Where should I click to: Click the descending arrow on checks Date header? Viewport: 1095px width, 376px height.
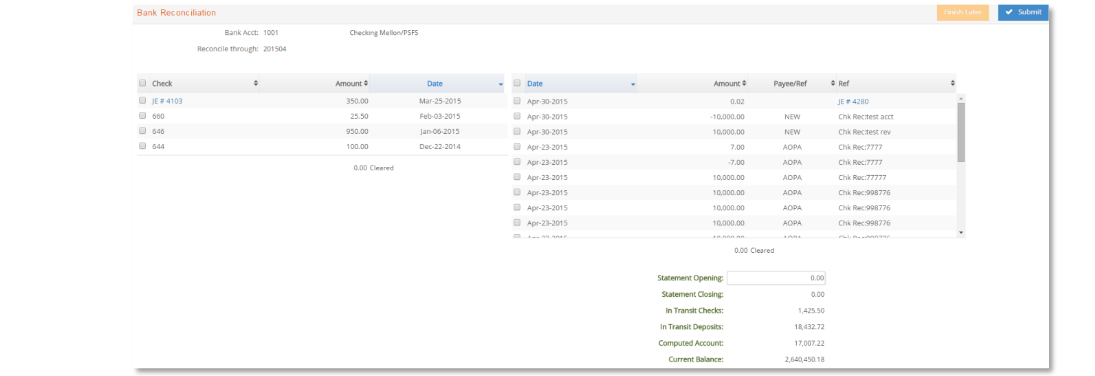pyautogui.click(x=501, y=85)
